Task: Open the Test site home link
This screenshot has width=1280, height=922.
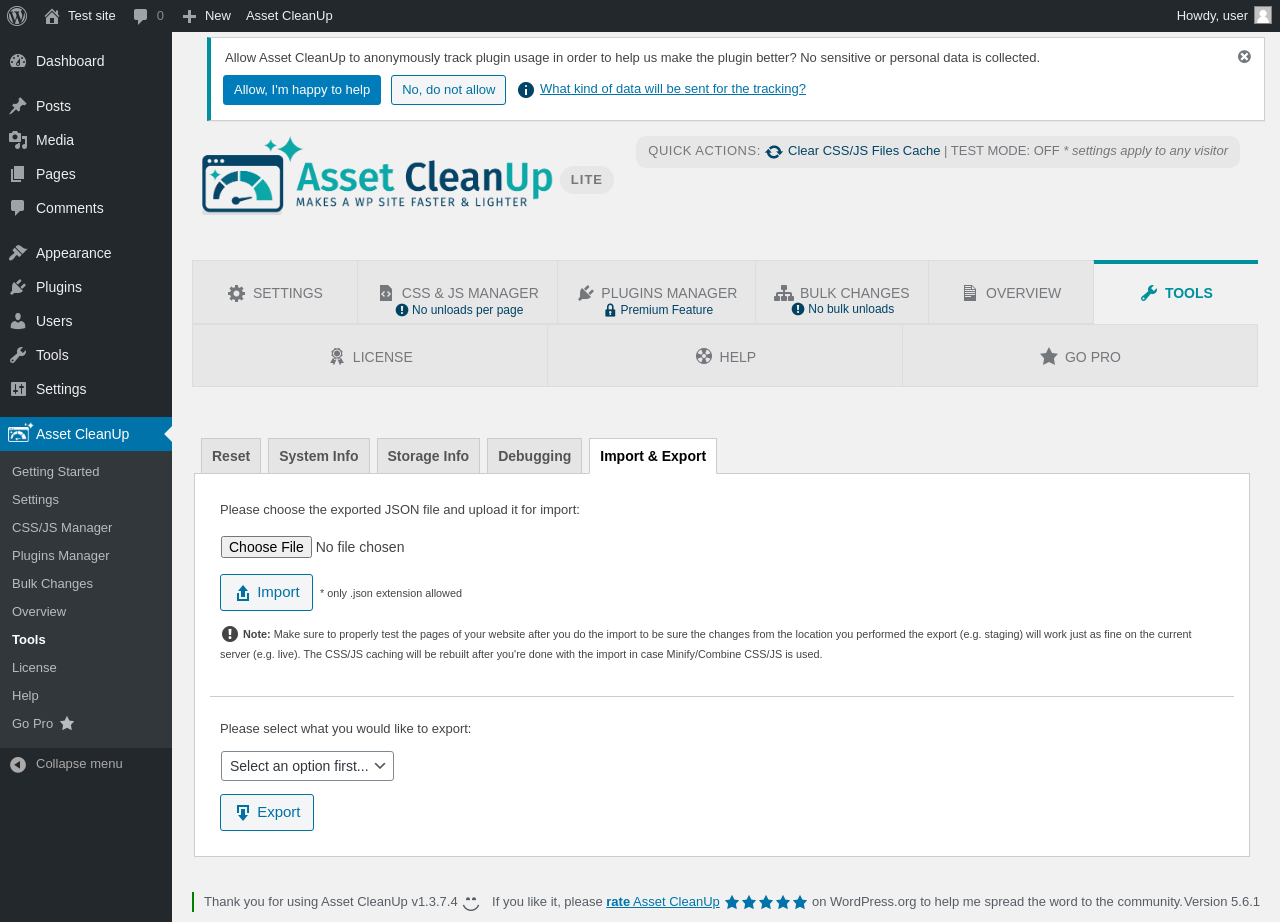Action: (80, 15)
